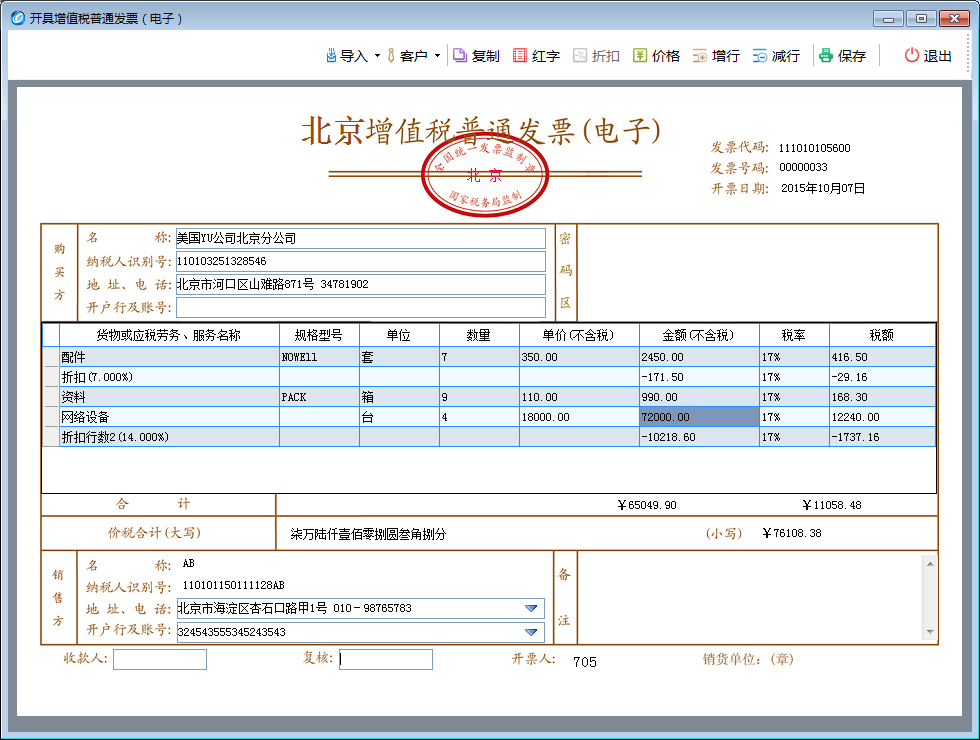This screenshot has height=740, width=980.
Task: Click the 12240.00 tax cell
Action: (882, 417)
